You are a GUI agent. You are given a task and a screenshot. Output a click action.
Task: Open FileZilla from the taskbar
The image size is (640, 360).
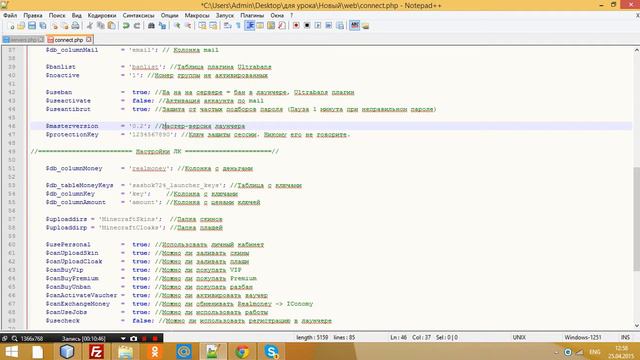[x=96, y=352]
